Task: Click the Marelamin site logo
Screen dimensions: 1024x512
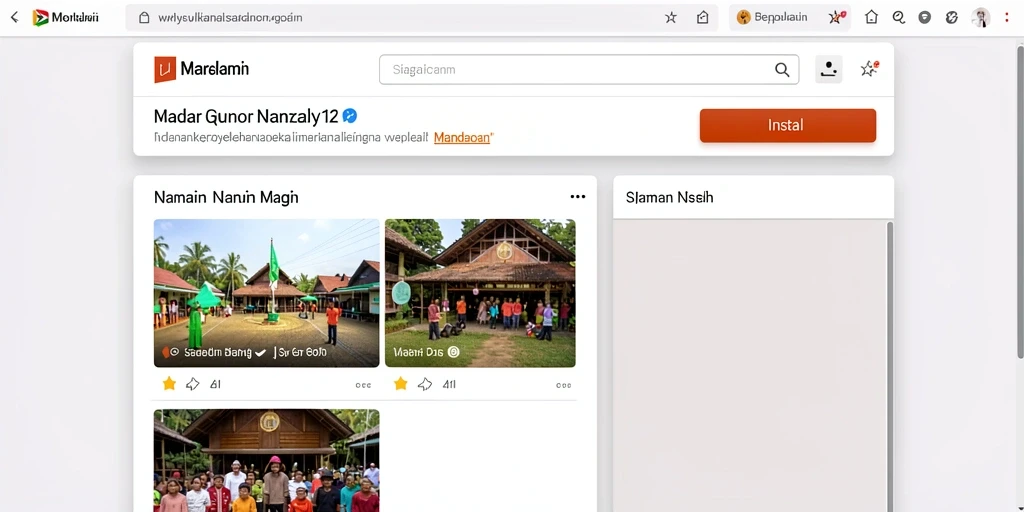Action: point(201,69)
